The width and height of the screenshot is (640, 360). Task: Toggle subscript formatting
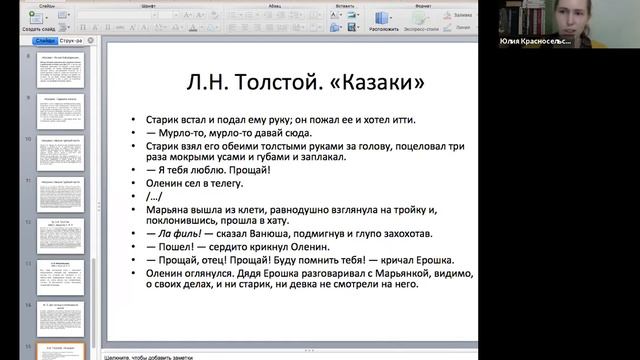coord(144,27)
